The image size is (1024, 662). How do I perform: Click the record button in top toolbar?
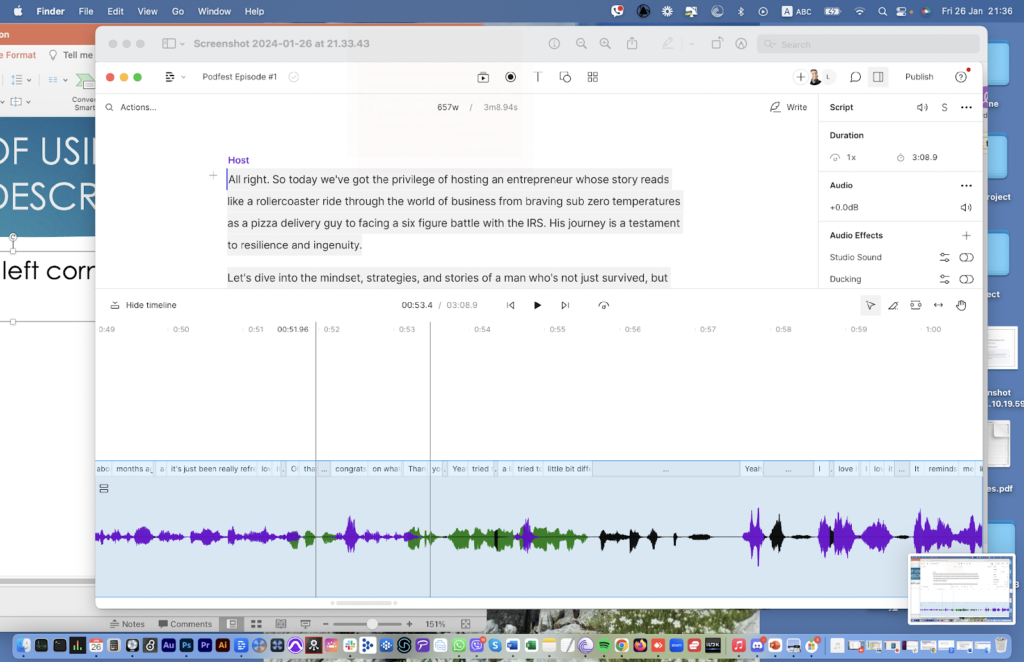pos(510,77)
